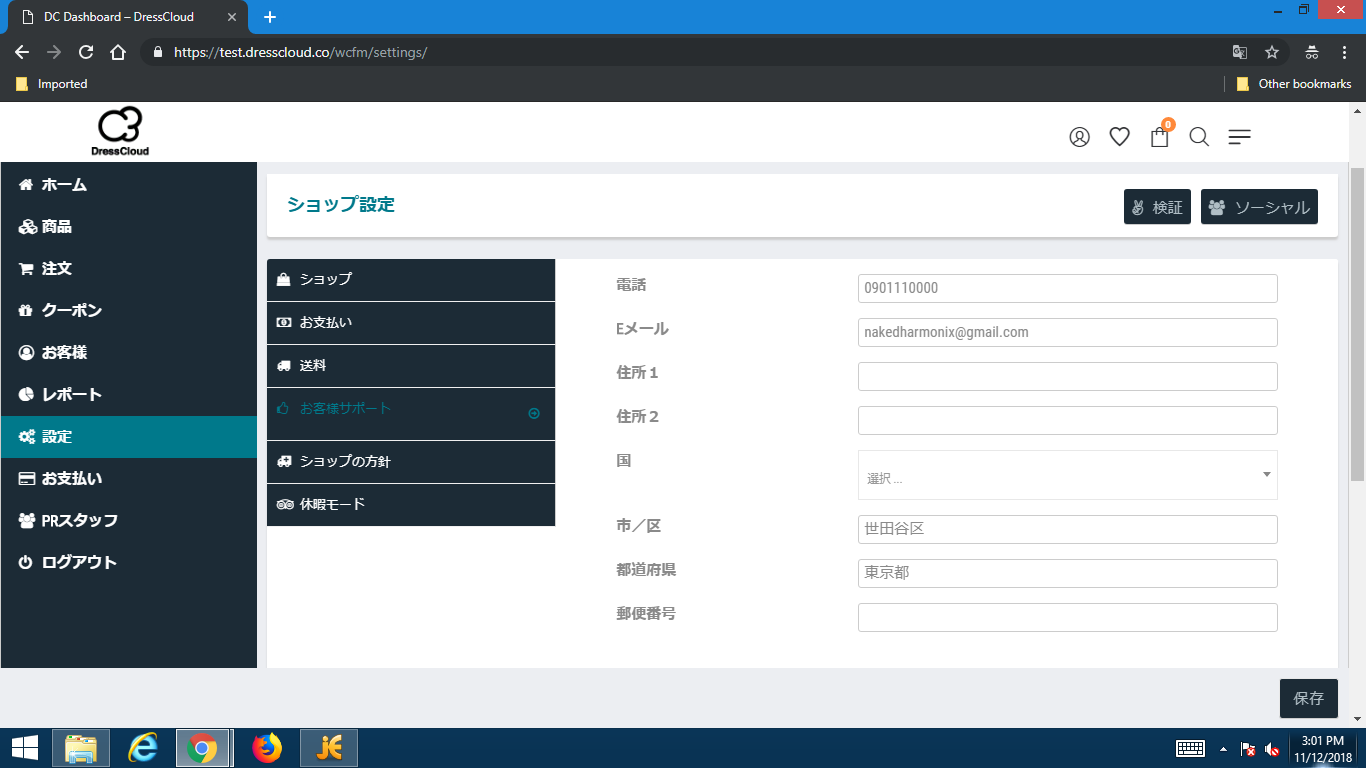Open the site search magnifier icon

(1199, 137)
